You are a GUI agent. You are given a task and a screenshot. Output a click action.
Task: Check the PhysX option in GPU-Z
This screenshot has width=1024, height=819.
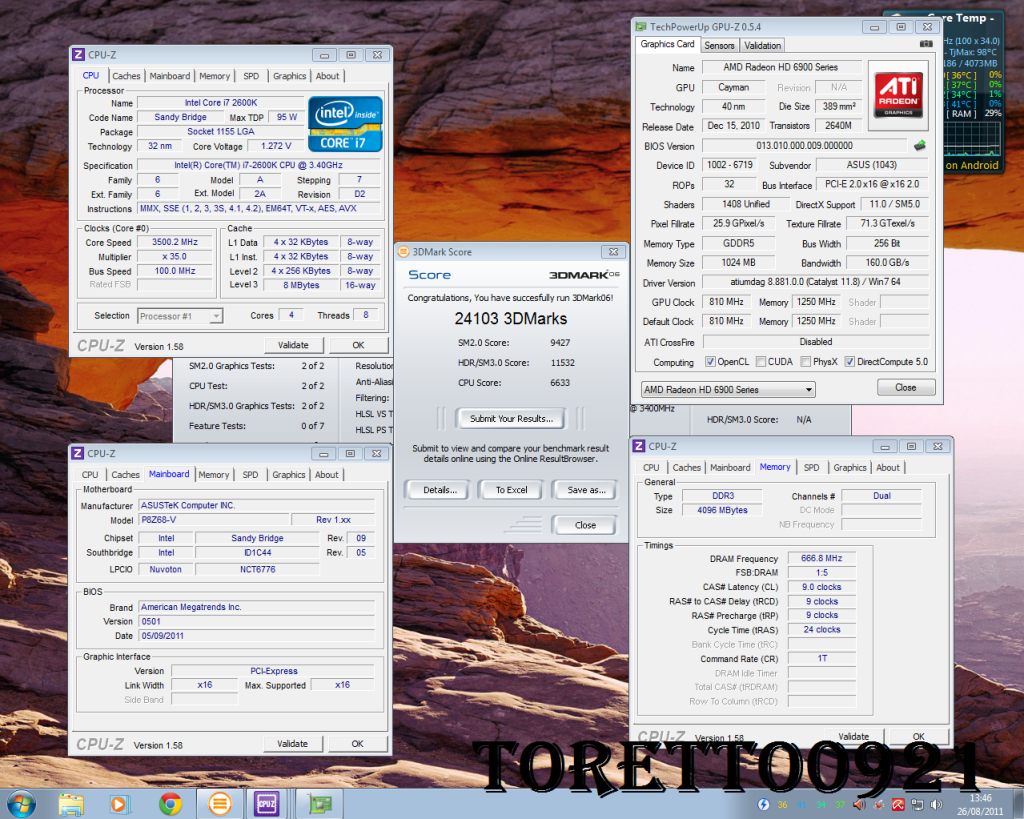(806, 361)
